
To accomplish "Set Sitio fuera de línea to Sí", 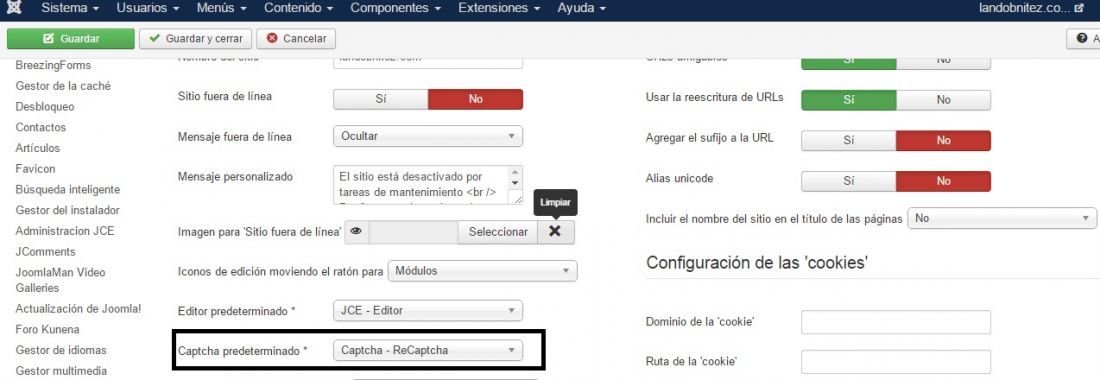I will (381, 100).
